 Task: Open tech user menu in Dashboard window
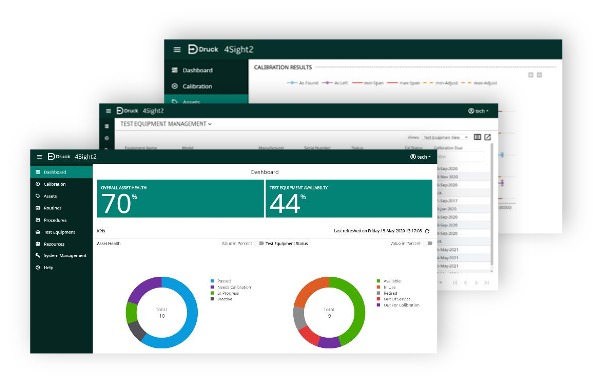[420, 157]
